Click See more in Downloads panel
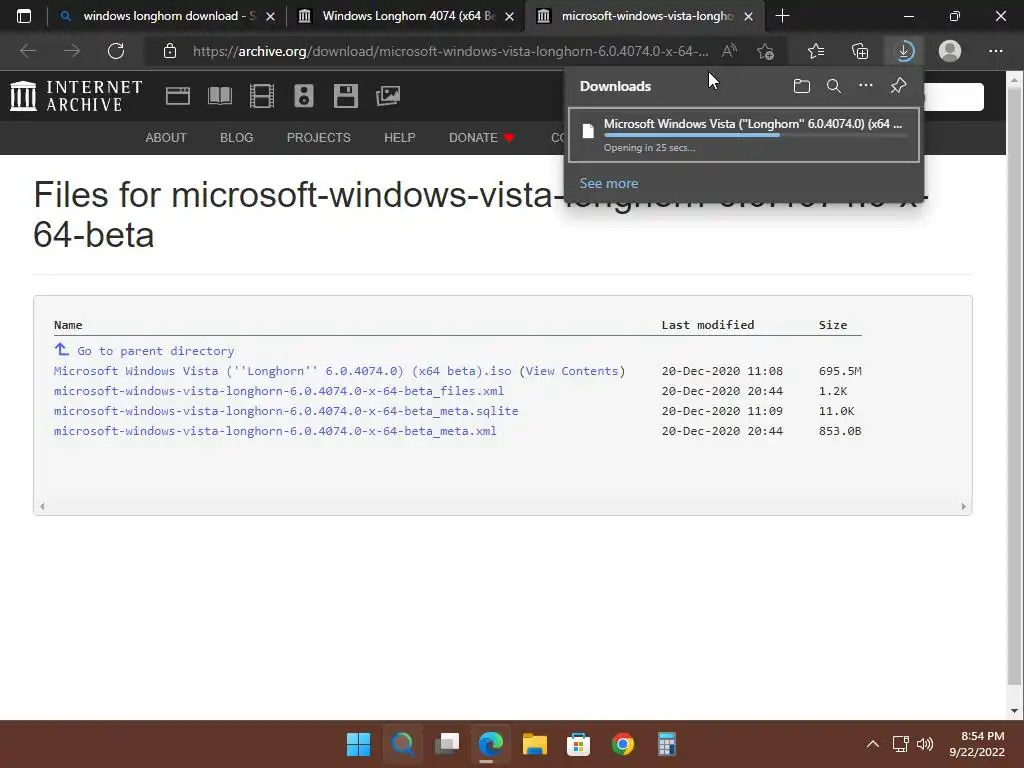Image resolution: width=1024 pixels, height=768 pixels. (x=609, y=184)
